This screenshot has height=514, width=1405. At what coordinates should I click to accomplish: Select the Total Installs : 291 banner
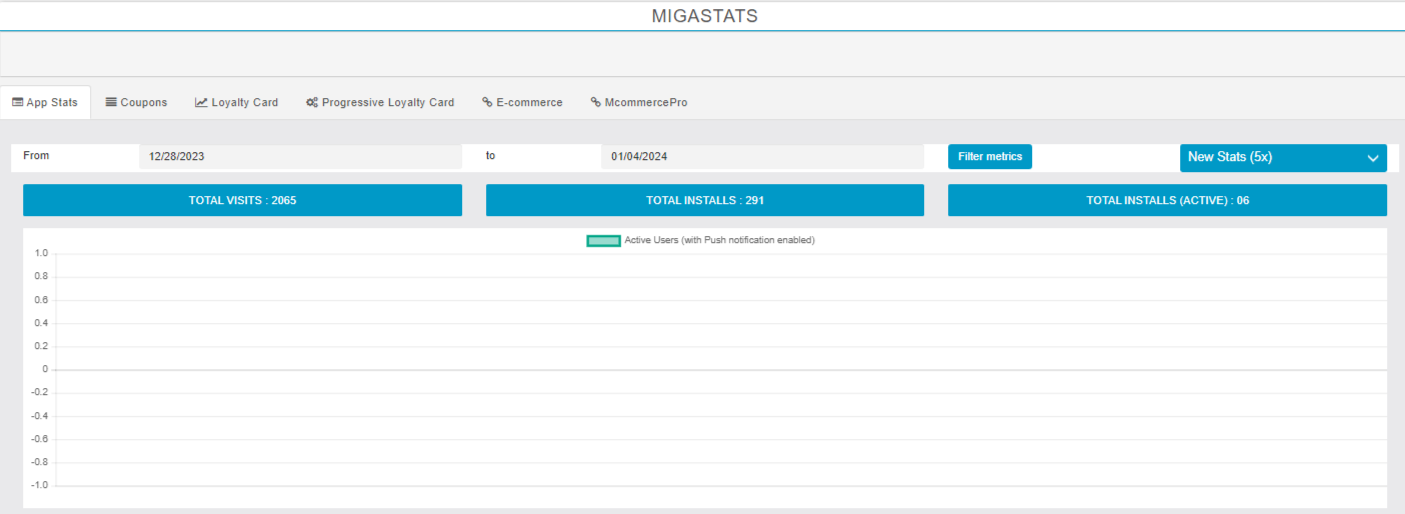tap(705, 200)
